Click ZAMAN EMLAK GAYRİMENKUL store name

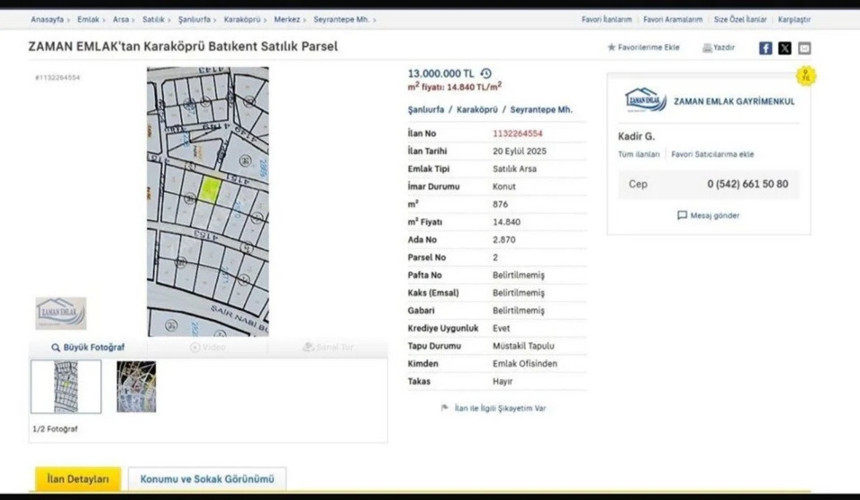734,101
